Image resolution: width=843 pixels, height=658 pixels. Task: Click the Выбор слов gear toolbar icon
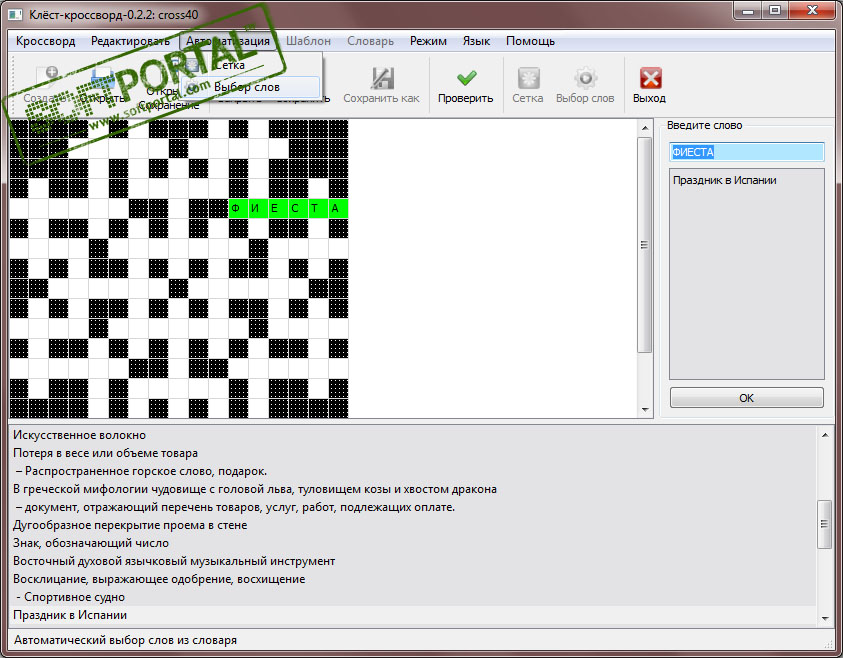(x=585, y=78)
